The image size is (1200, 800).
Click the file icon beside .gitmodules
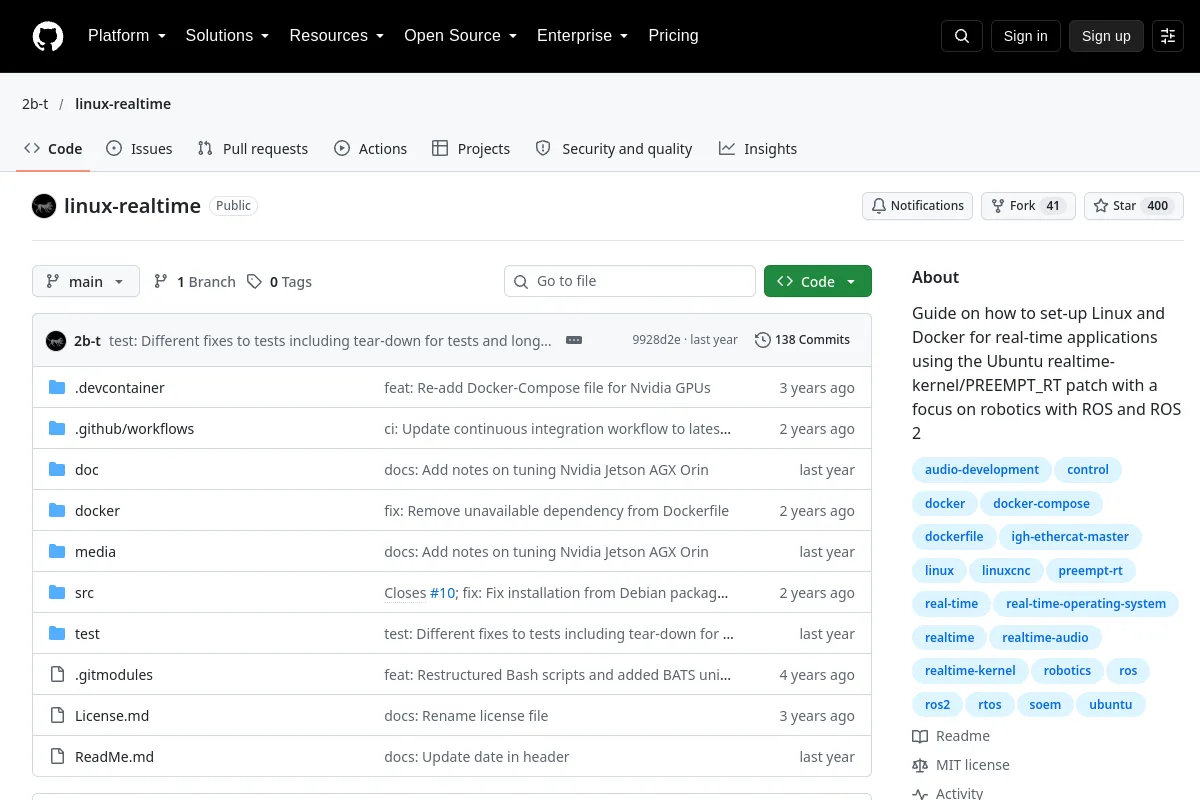[x=57, y=675]
